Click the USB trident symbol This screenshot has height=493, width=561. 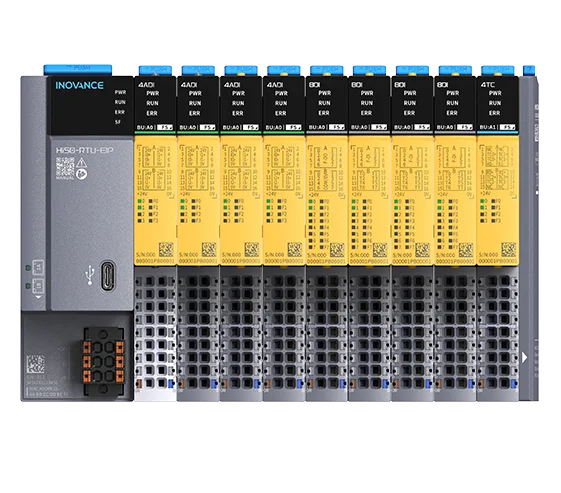[89, 276]
